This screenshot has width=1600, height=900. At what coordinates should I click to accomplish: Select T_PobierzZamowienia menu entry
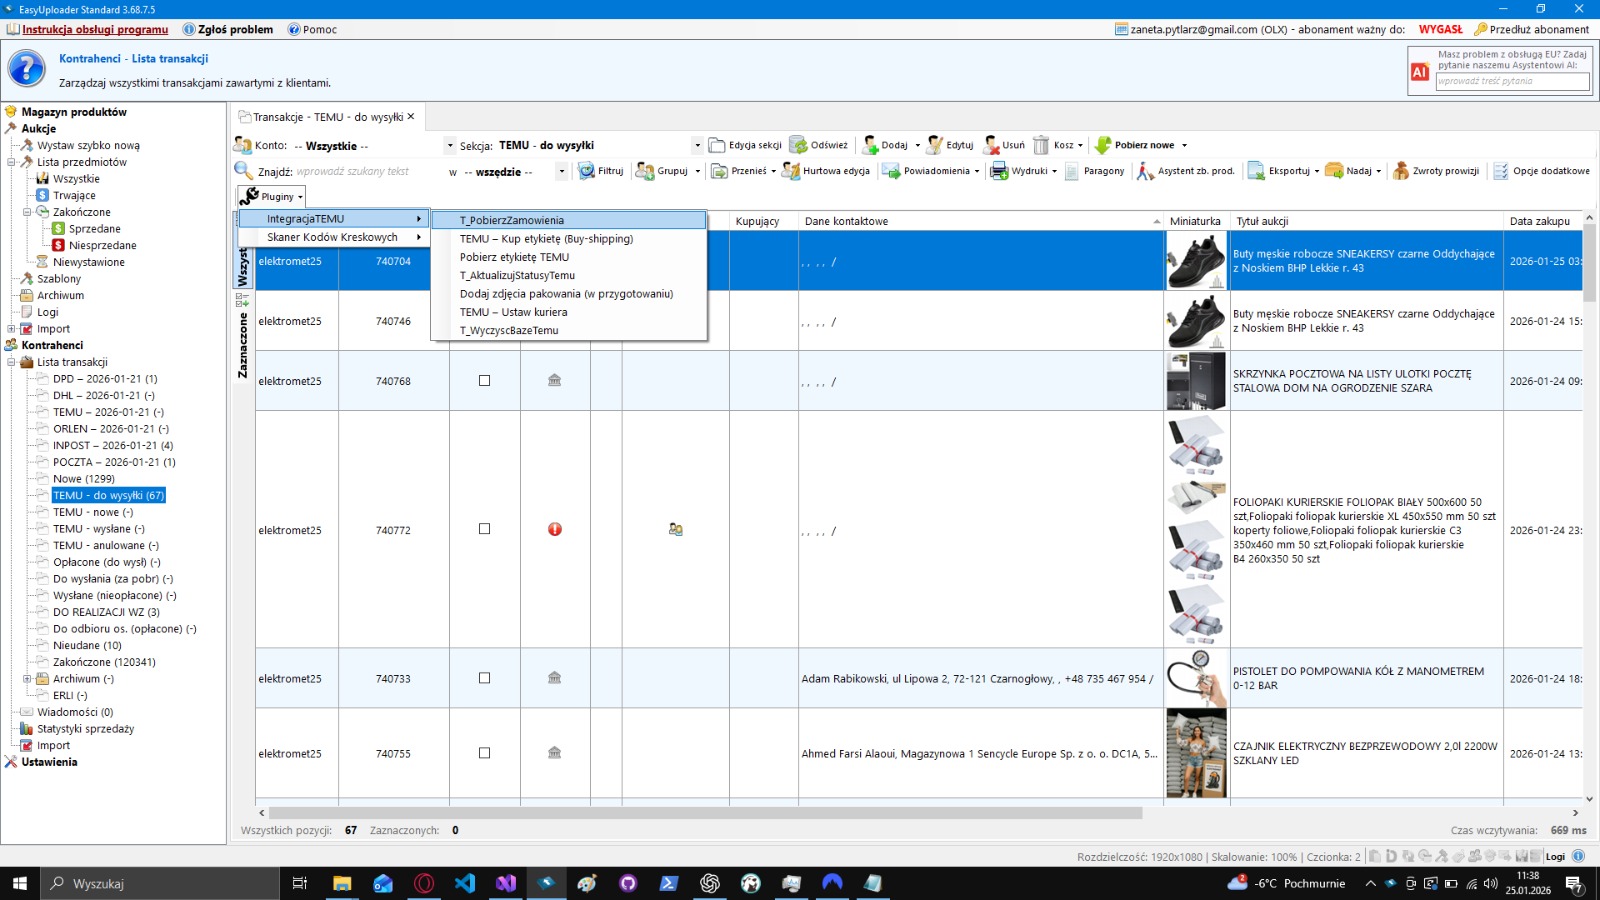569,220
